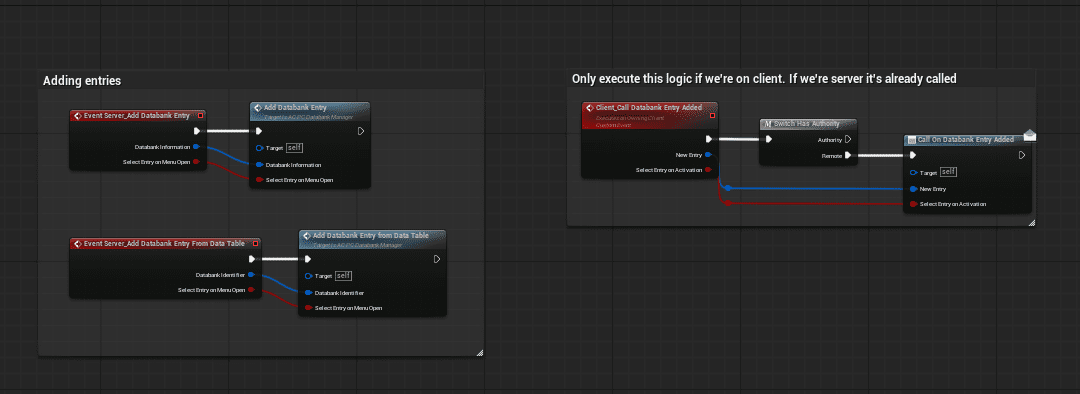Screen dimensions: 1080x394
Task: Click the delegate pin on Event Server_Add Databank Entry
Action: pos(200,116)
